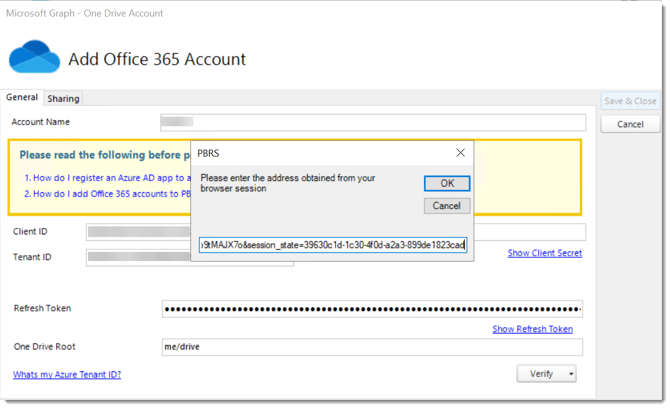
Task: Open the register Azure AD app link
Action: tap(107, 178)
